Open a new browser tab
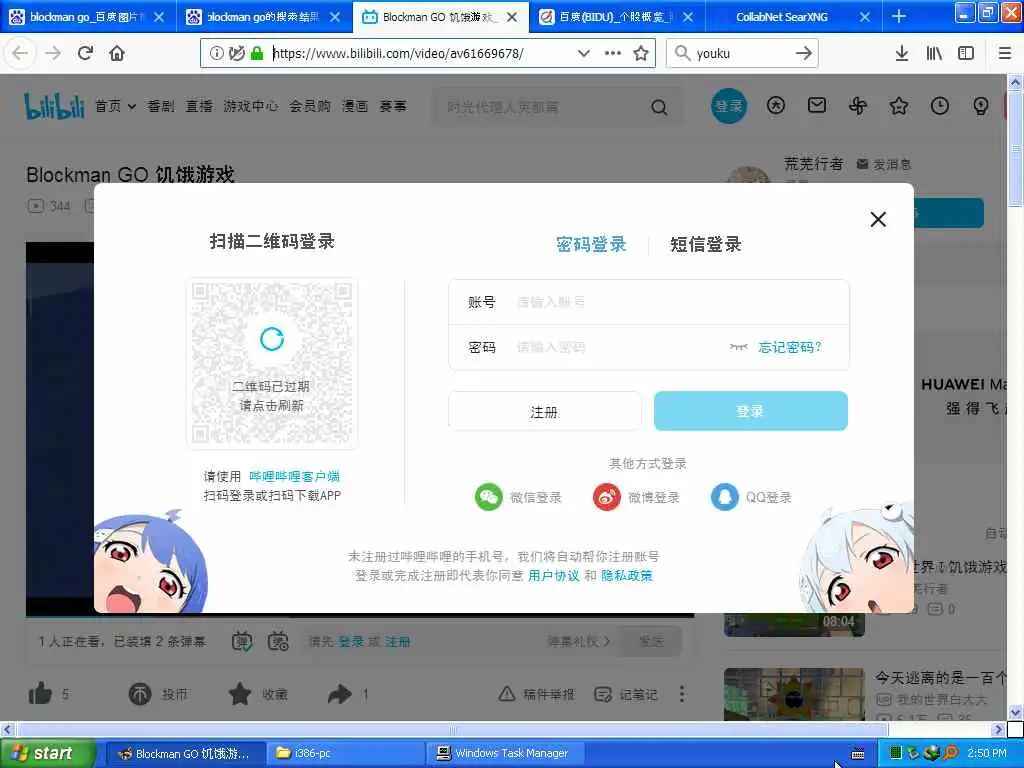The height and width of the screenshot is (768, 1024). 899,16
